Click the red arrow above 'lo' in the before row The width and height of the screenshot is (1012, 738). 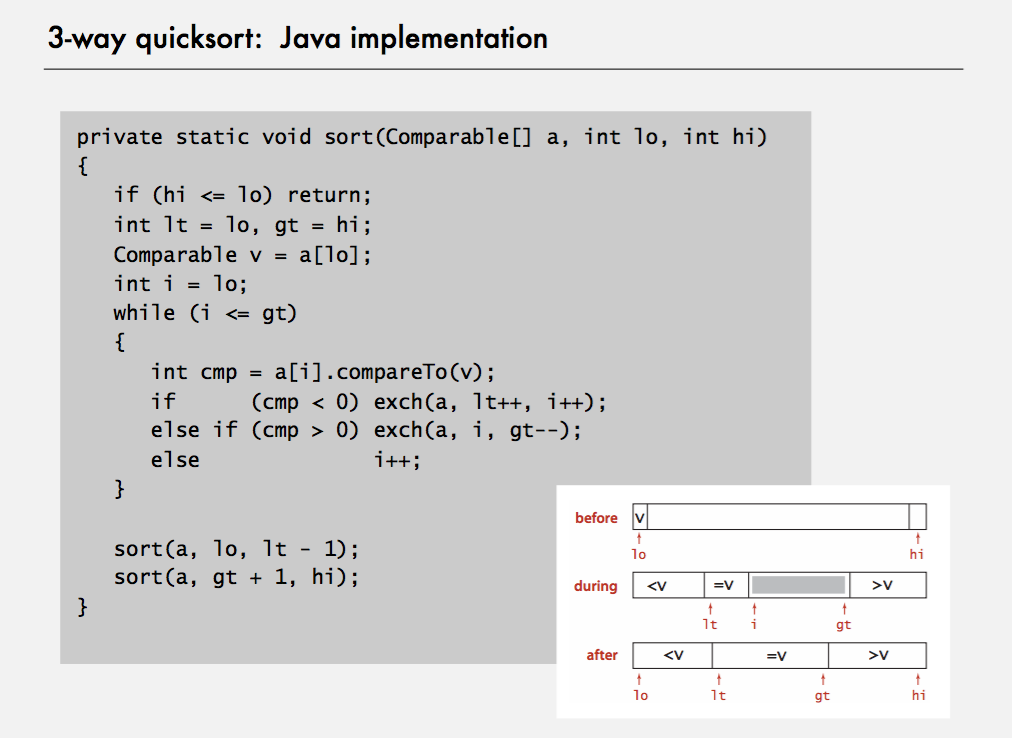(639, 538)
